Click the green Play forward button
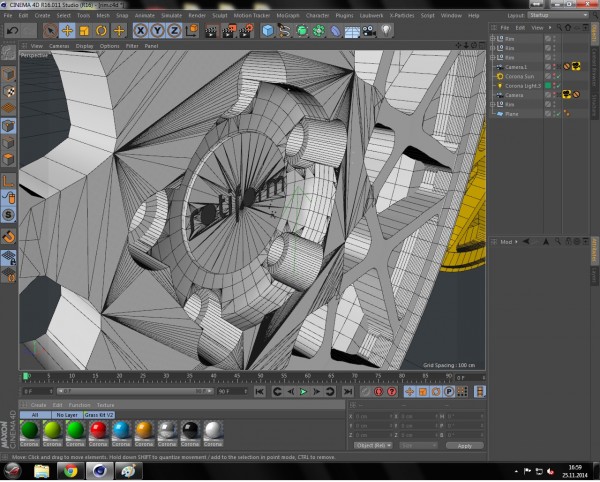The image size is (600, 482). pyautogui.click(x=303, y=391)
